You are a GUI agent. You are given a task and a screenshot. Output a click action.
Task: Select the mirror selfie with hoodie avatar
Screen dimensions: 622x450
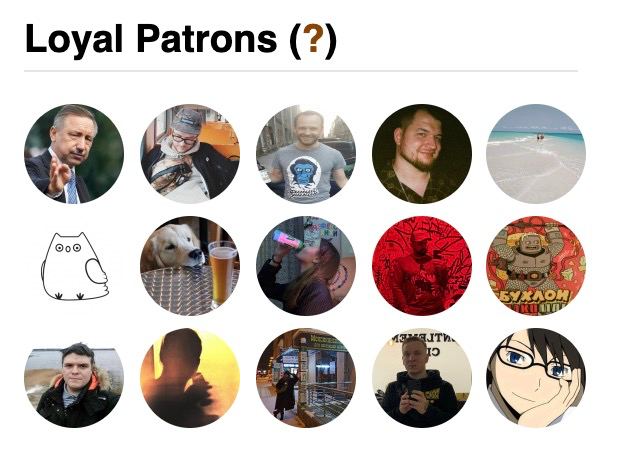[x=422, y=378]
